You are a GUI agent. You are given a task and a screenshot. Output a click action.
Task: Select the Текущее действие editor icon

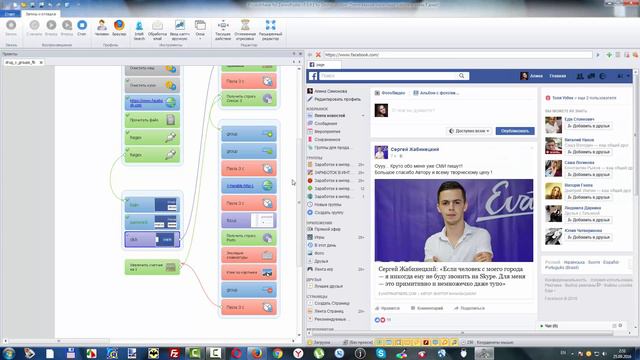pyautogui.click(x=223, y=25)
